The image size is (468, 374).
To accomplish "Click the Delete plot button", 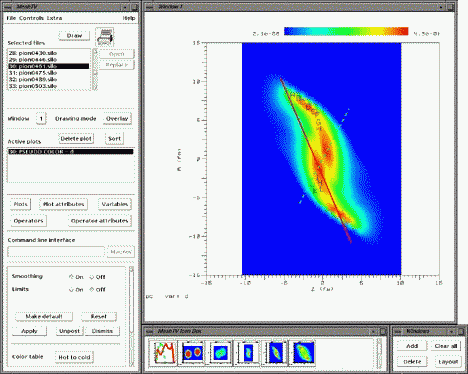I will pos(76,138).
